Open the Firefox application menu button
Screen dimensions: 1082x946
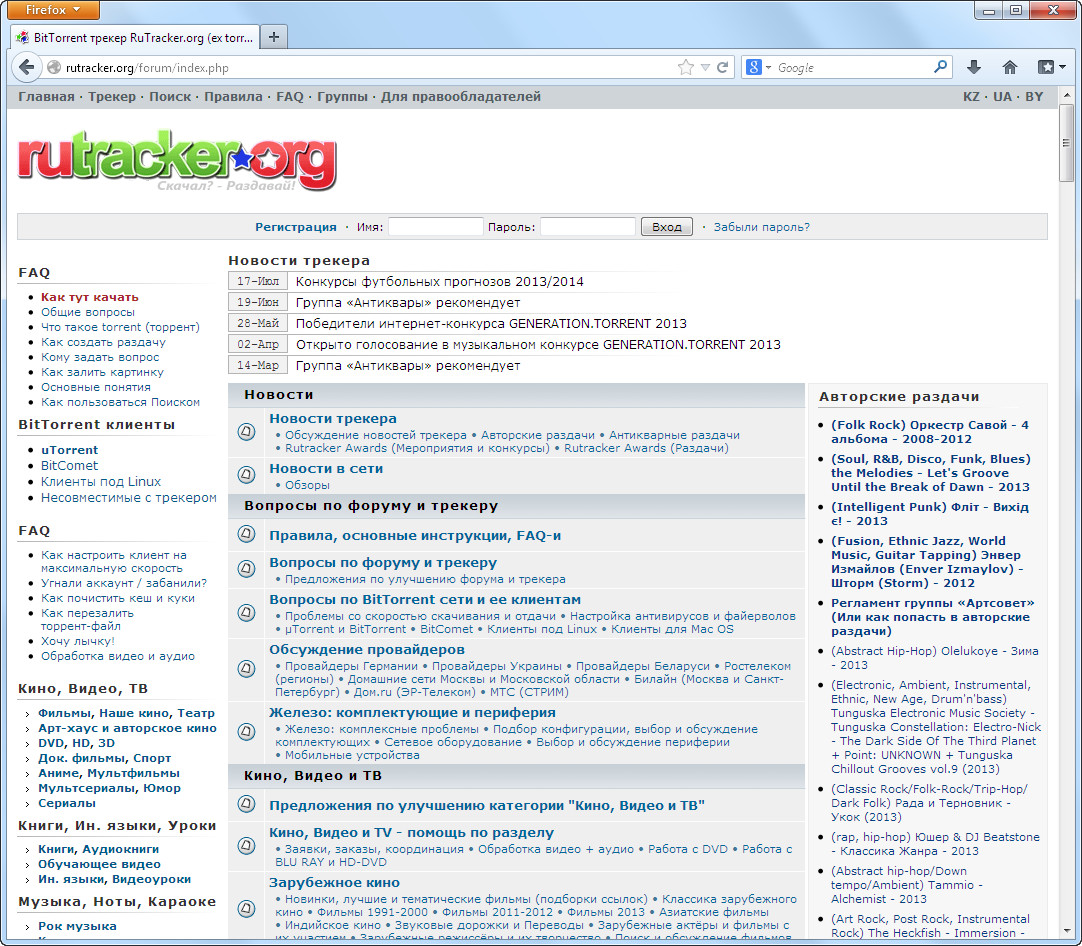click(x=52, y=10)
